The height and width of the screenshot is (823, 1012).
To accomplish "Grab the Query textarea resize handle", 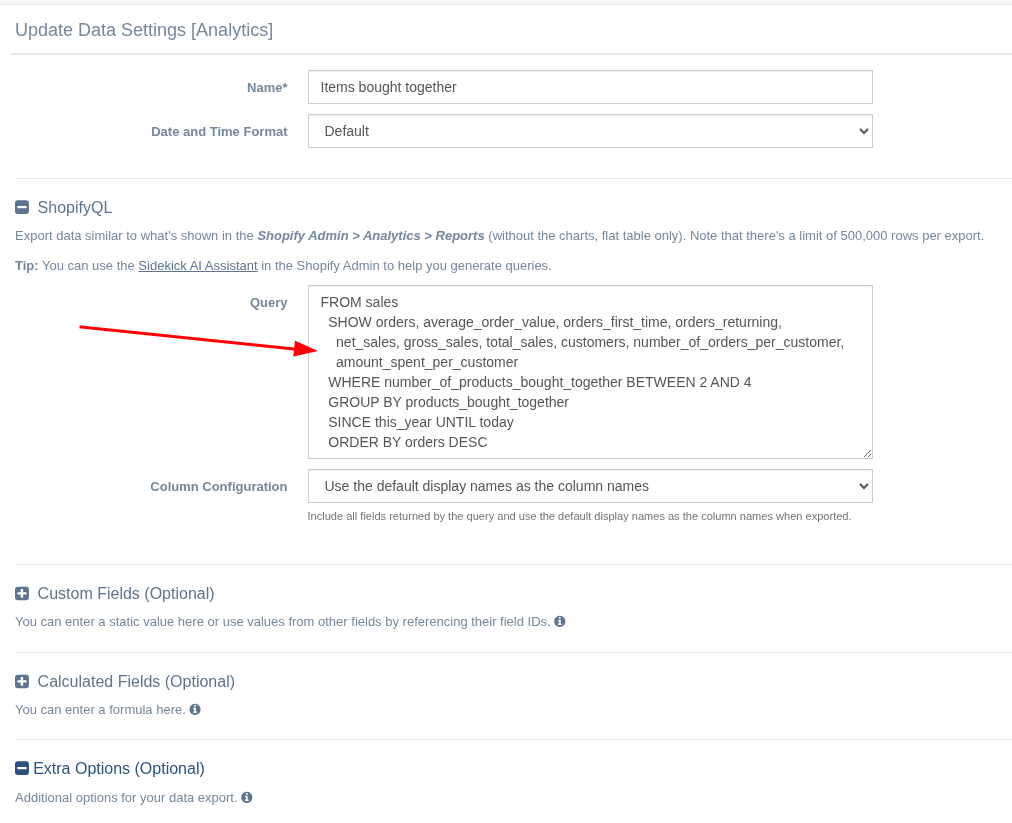I will tap(866, 452).
